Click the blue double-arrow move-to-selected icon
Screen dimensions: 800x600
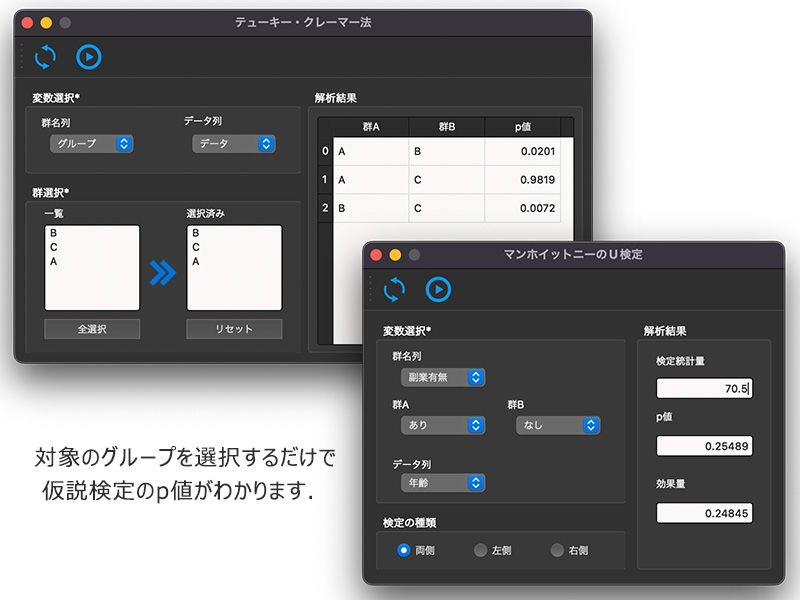[162, 272]
